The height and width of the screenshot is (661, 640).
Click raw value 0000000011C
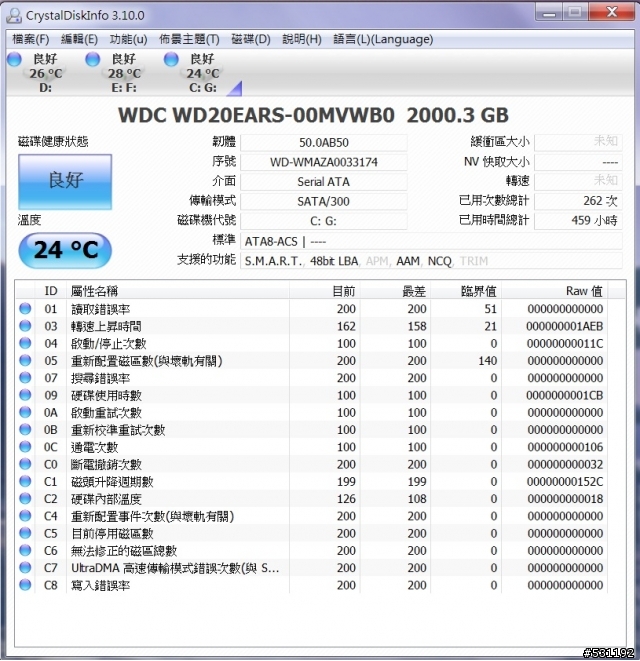point(565,344)
